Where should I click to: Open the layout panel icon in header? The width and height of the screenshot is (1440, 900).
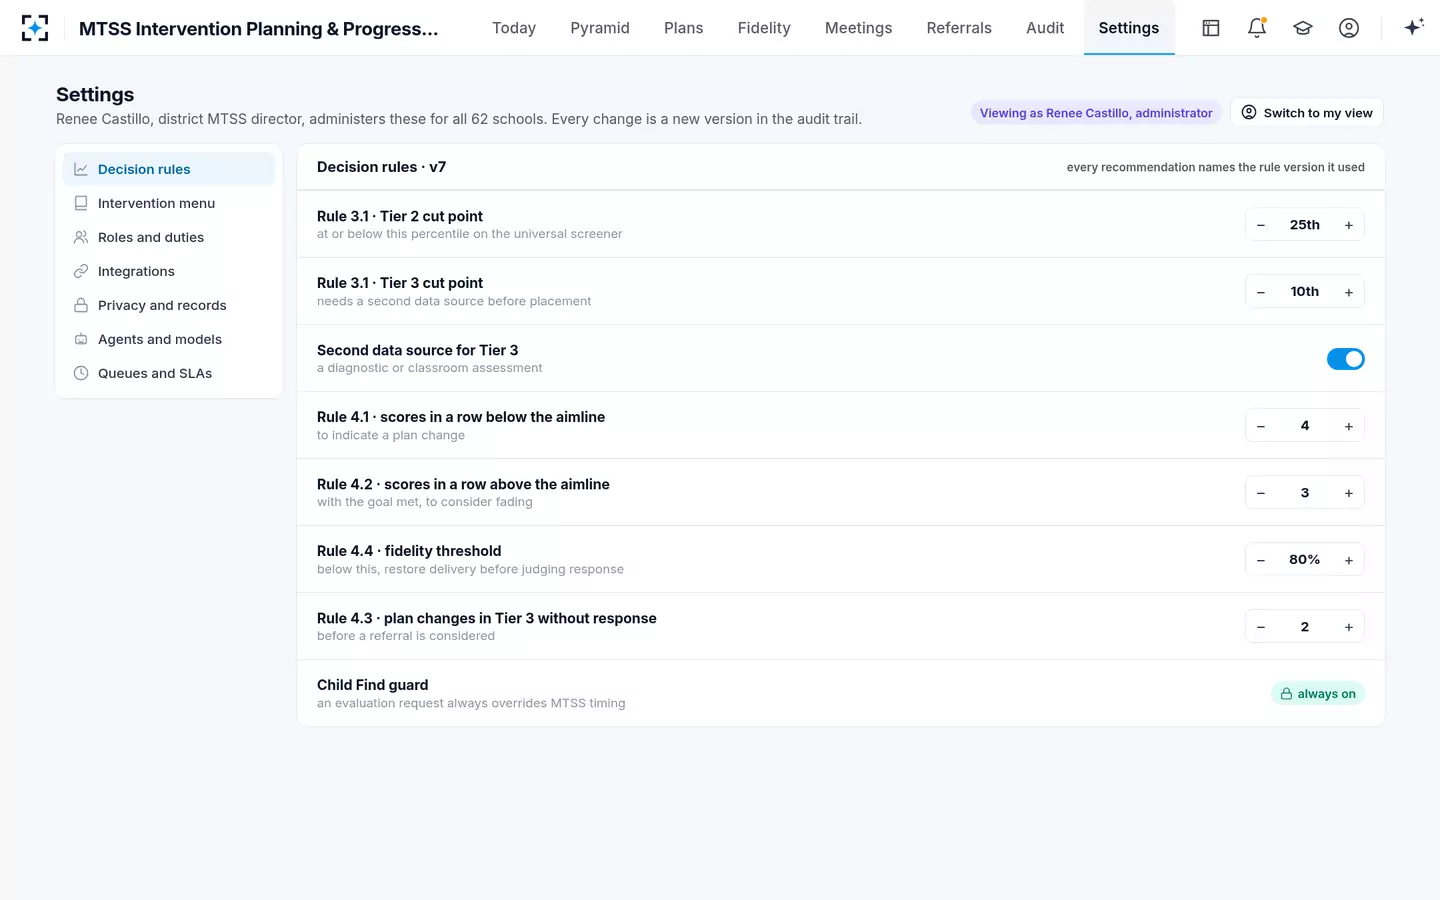click(1211, 28)
